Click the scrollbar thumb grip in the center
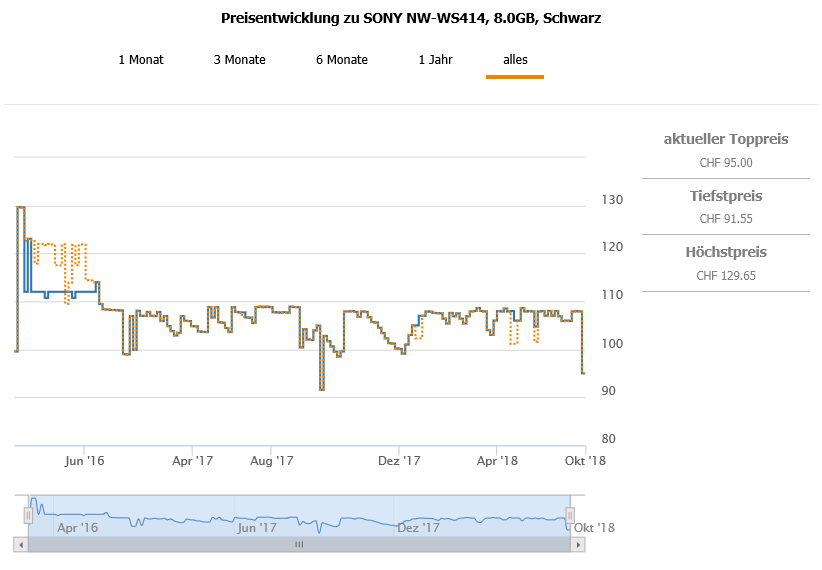Viewport: 822px width, 570px height. pyautogui.click(x=298, y=545)
